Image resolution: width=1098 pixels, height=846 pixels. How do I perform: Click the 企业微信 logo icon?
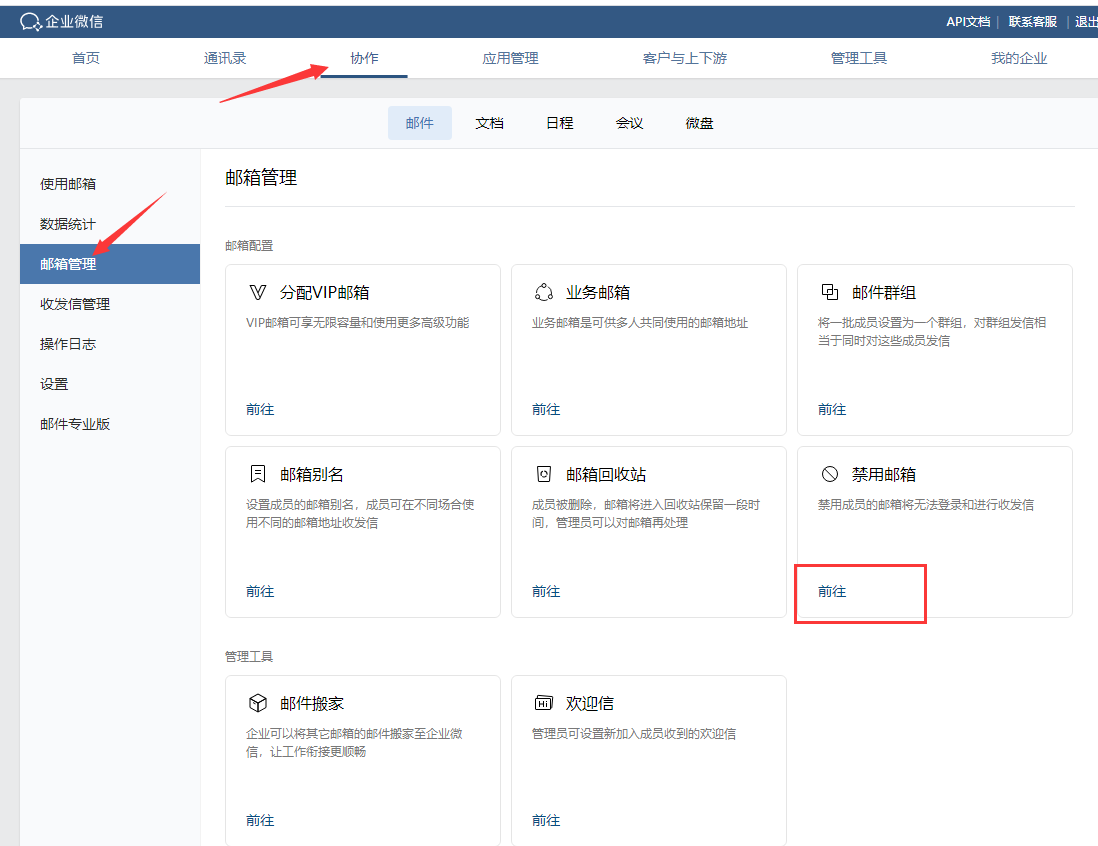pos(31,21)
